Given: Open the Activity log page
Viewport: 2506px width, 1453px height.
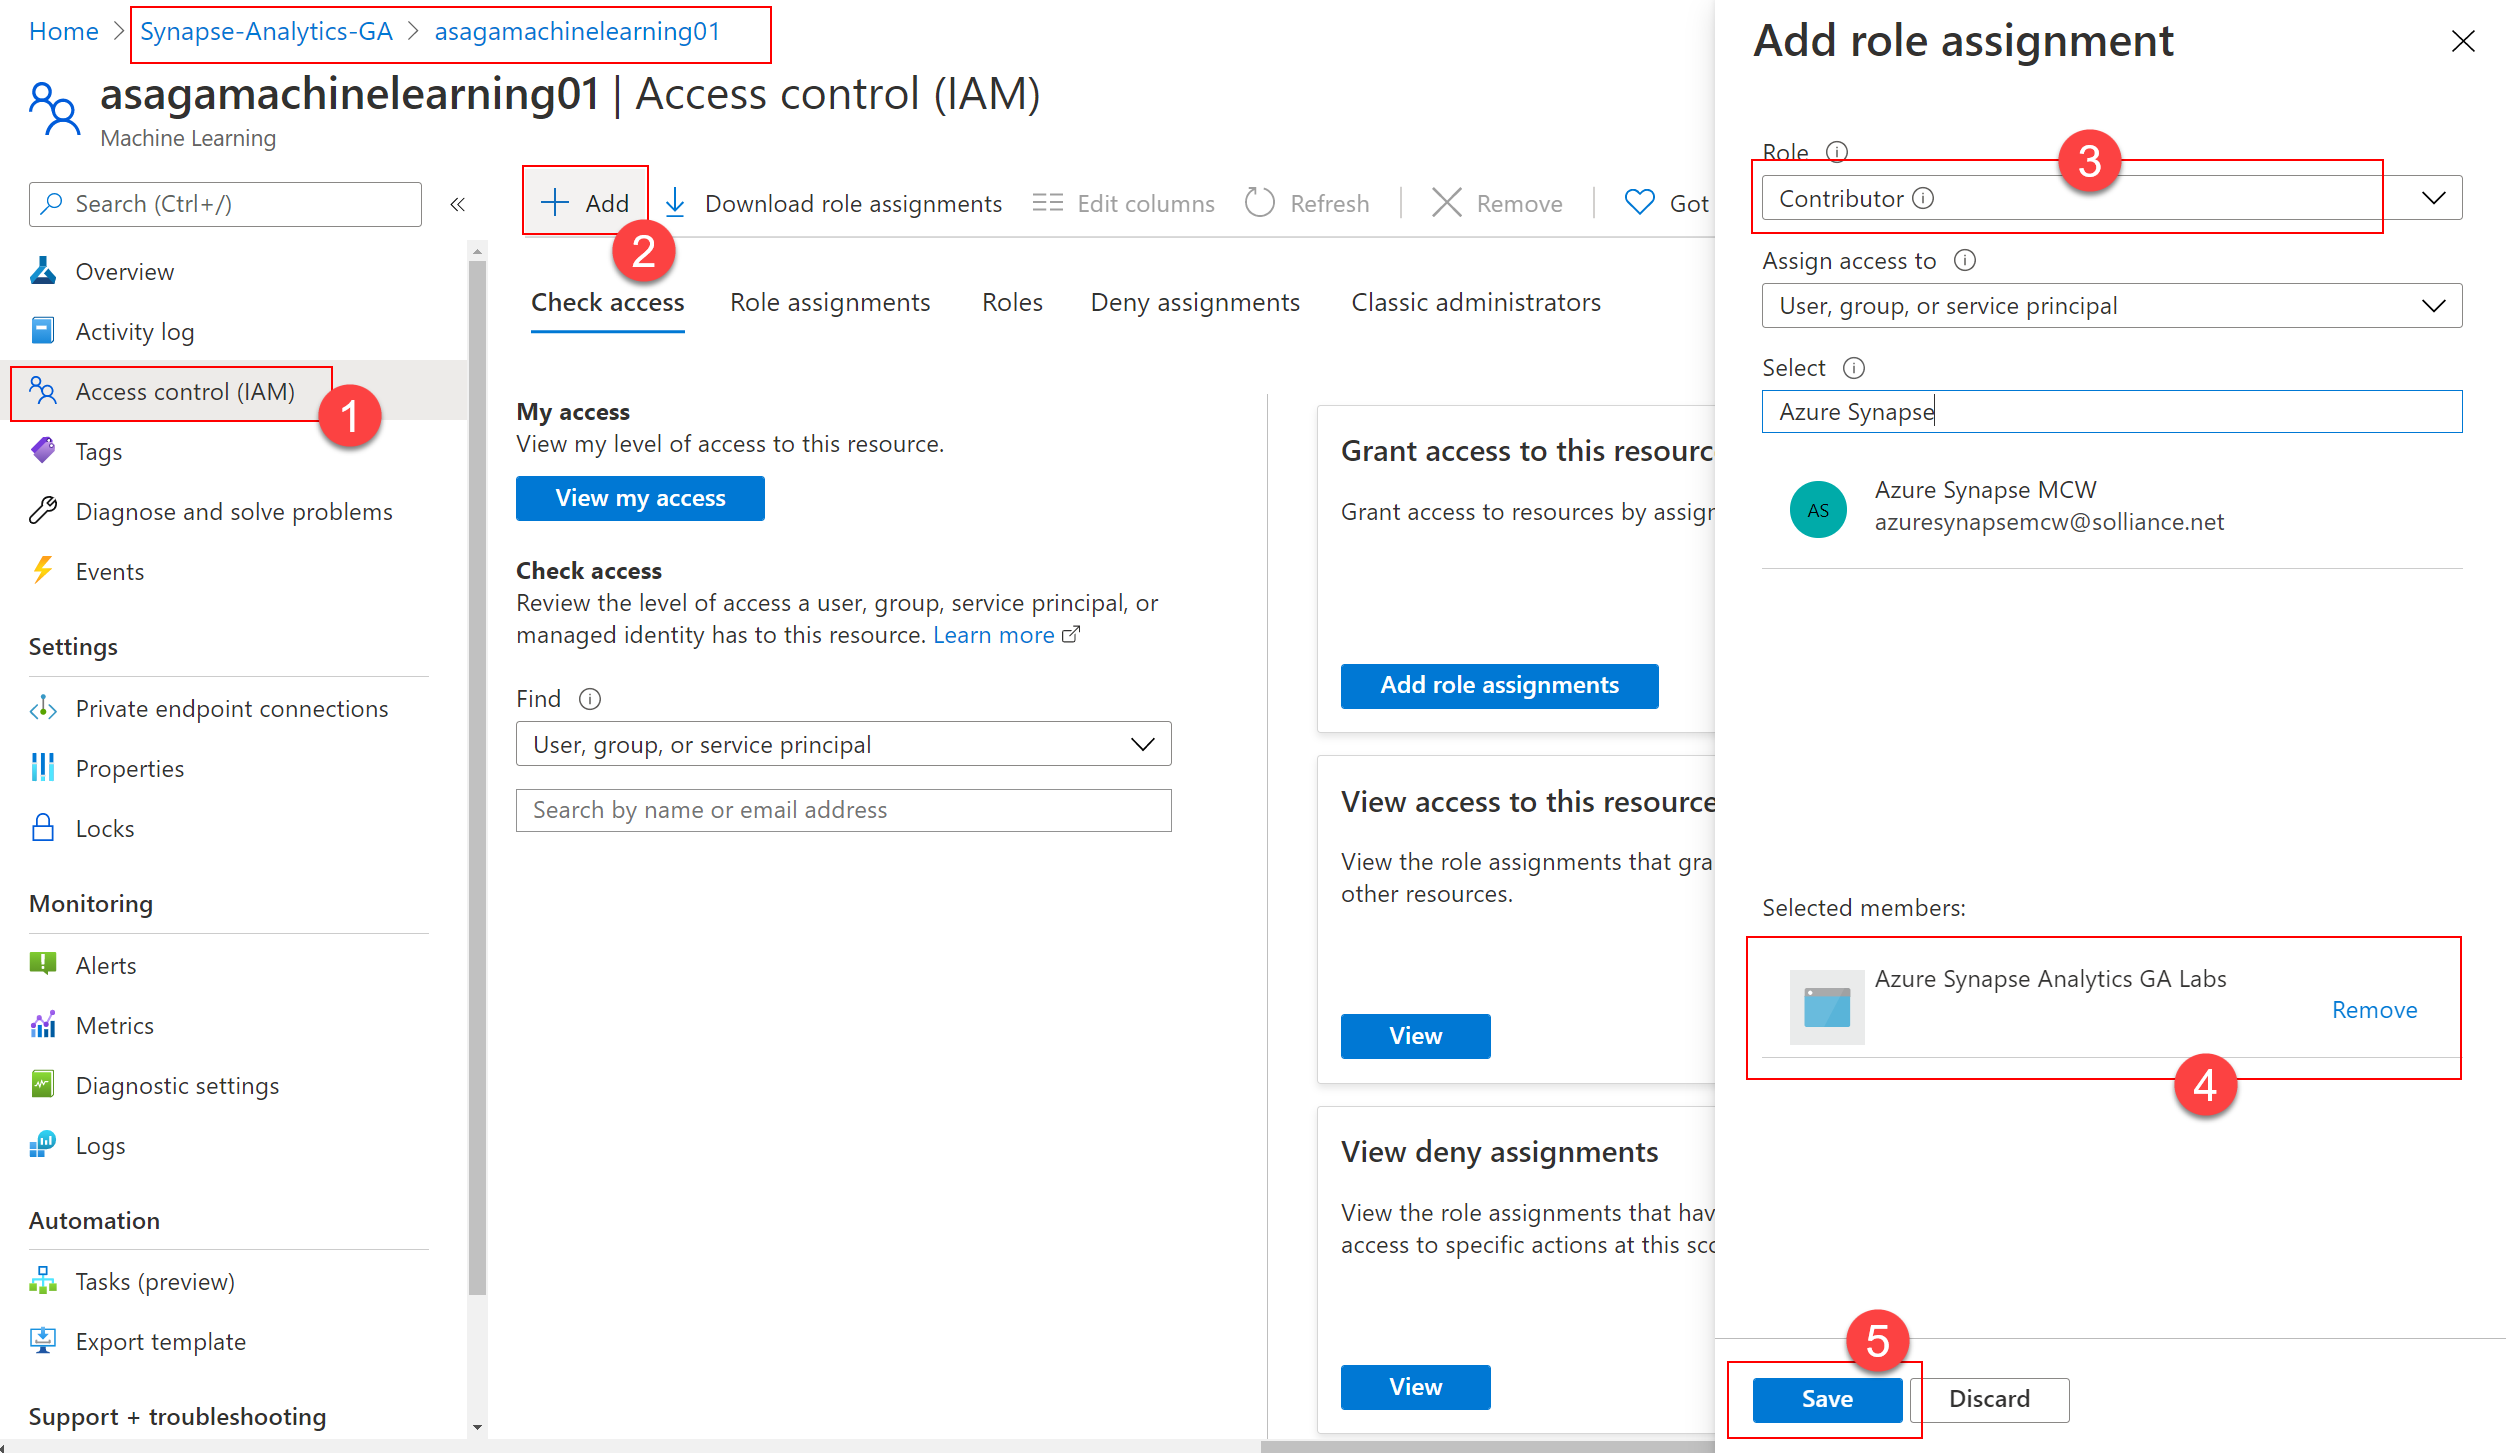Looking at the screenshot, I should pyautogui.click(x=134, y=331).
